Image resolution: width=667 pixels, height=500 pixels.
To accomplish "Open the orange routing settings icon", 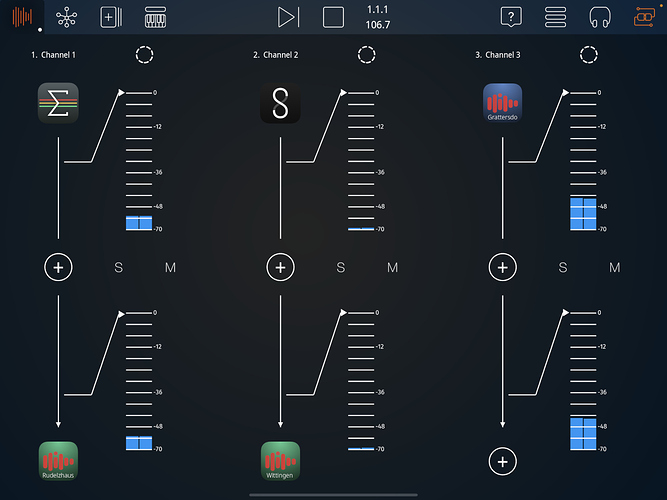I will pyautogui.click(x=644, y=17).
